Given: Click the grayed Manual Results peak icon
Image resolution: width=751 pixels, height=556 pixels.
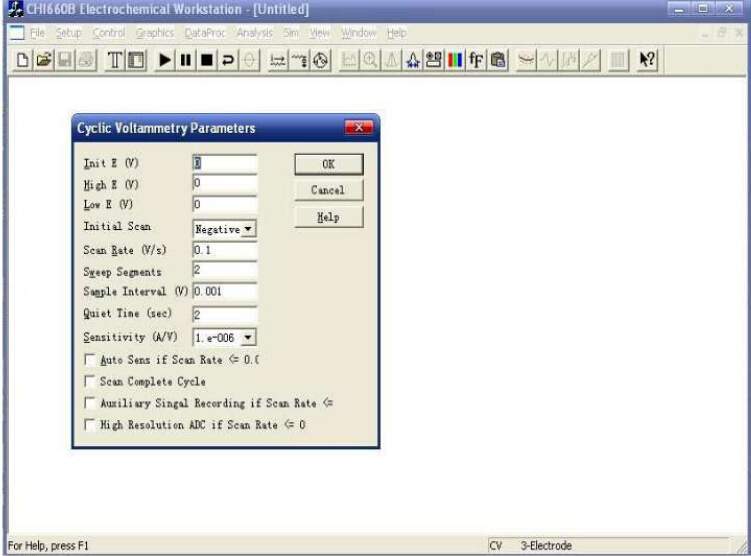Looking at the screenshot, I should [391, 60].
